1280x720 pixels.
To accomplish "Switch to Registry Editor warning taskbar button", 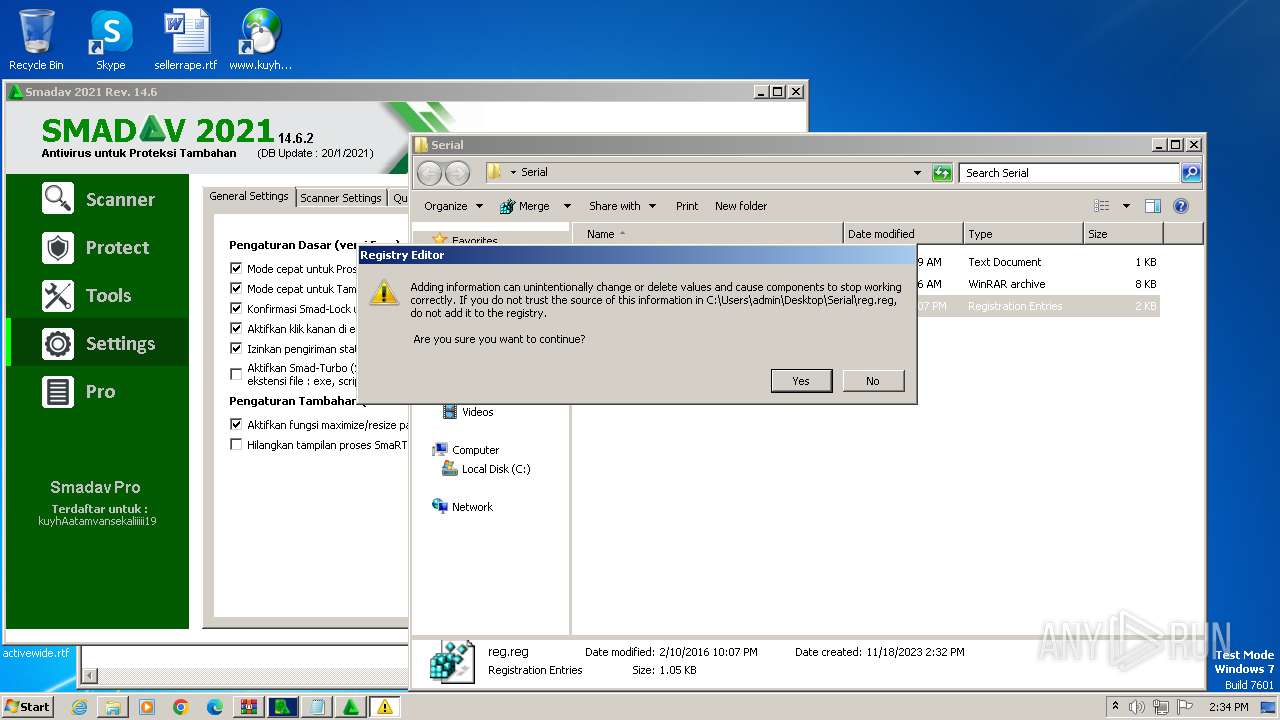I will pos(385,707).
